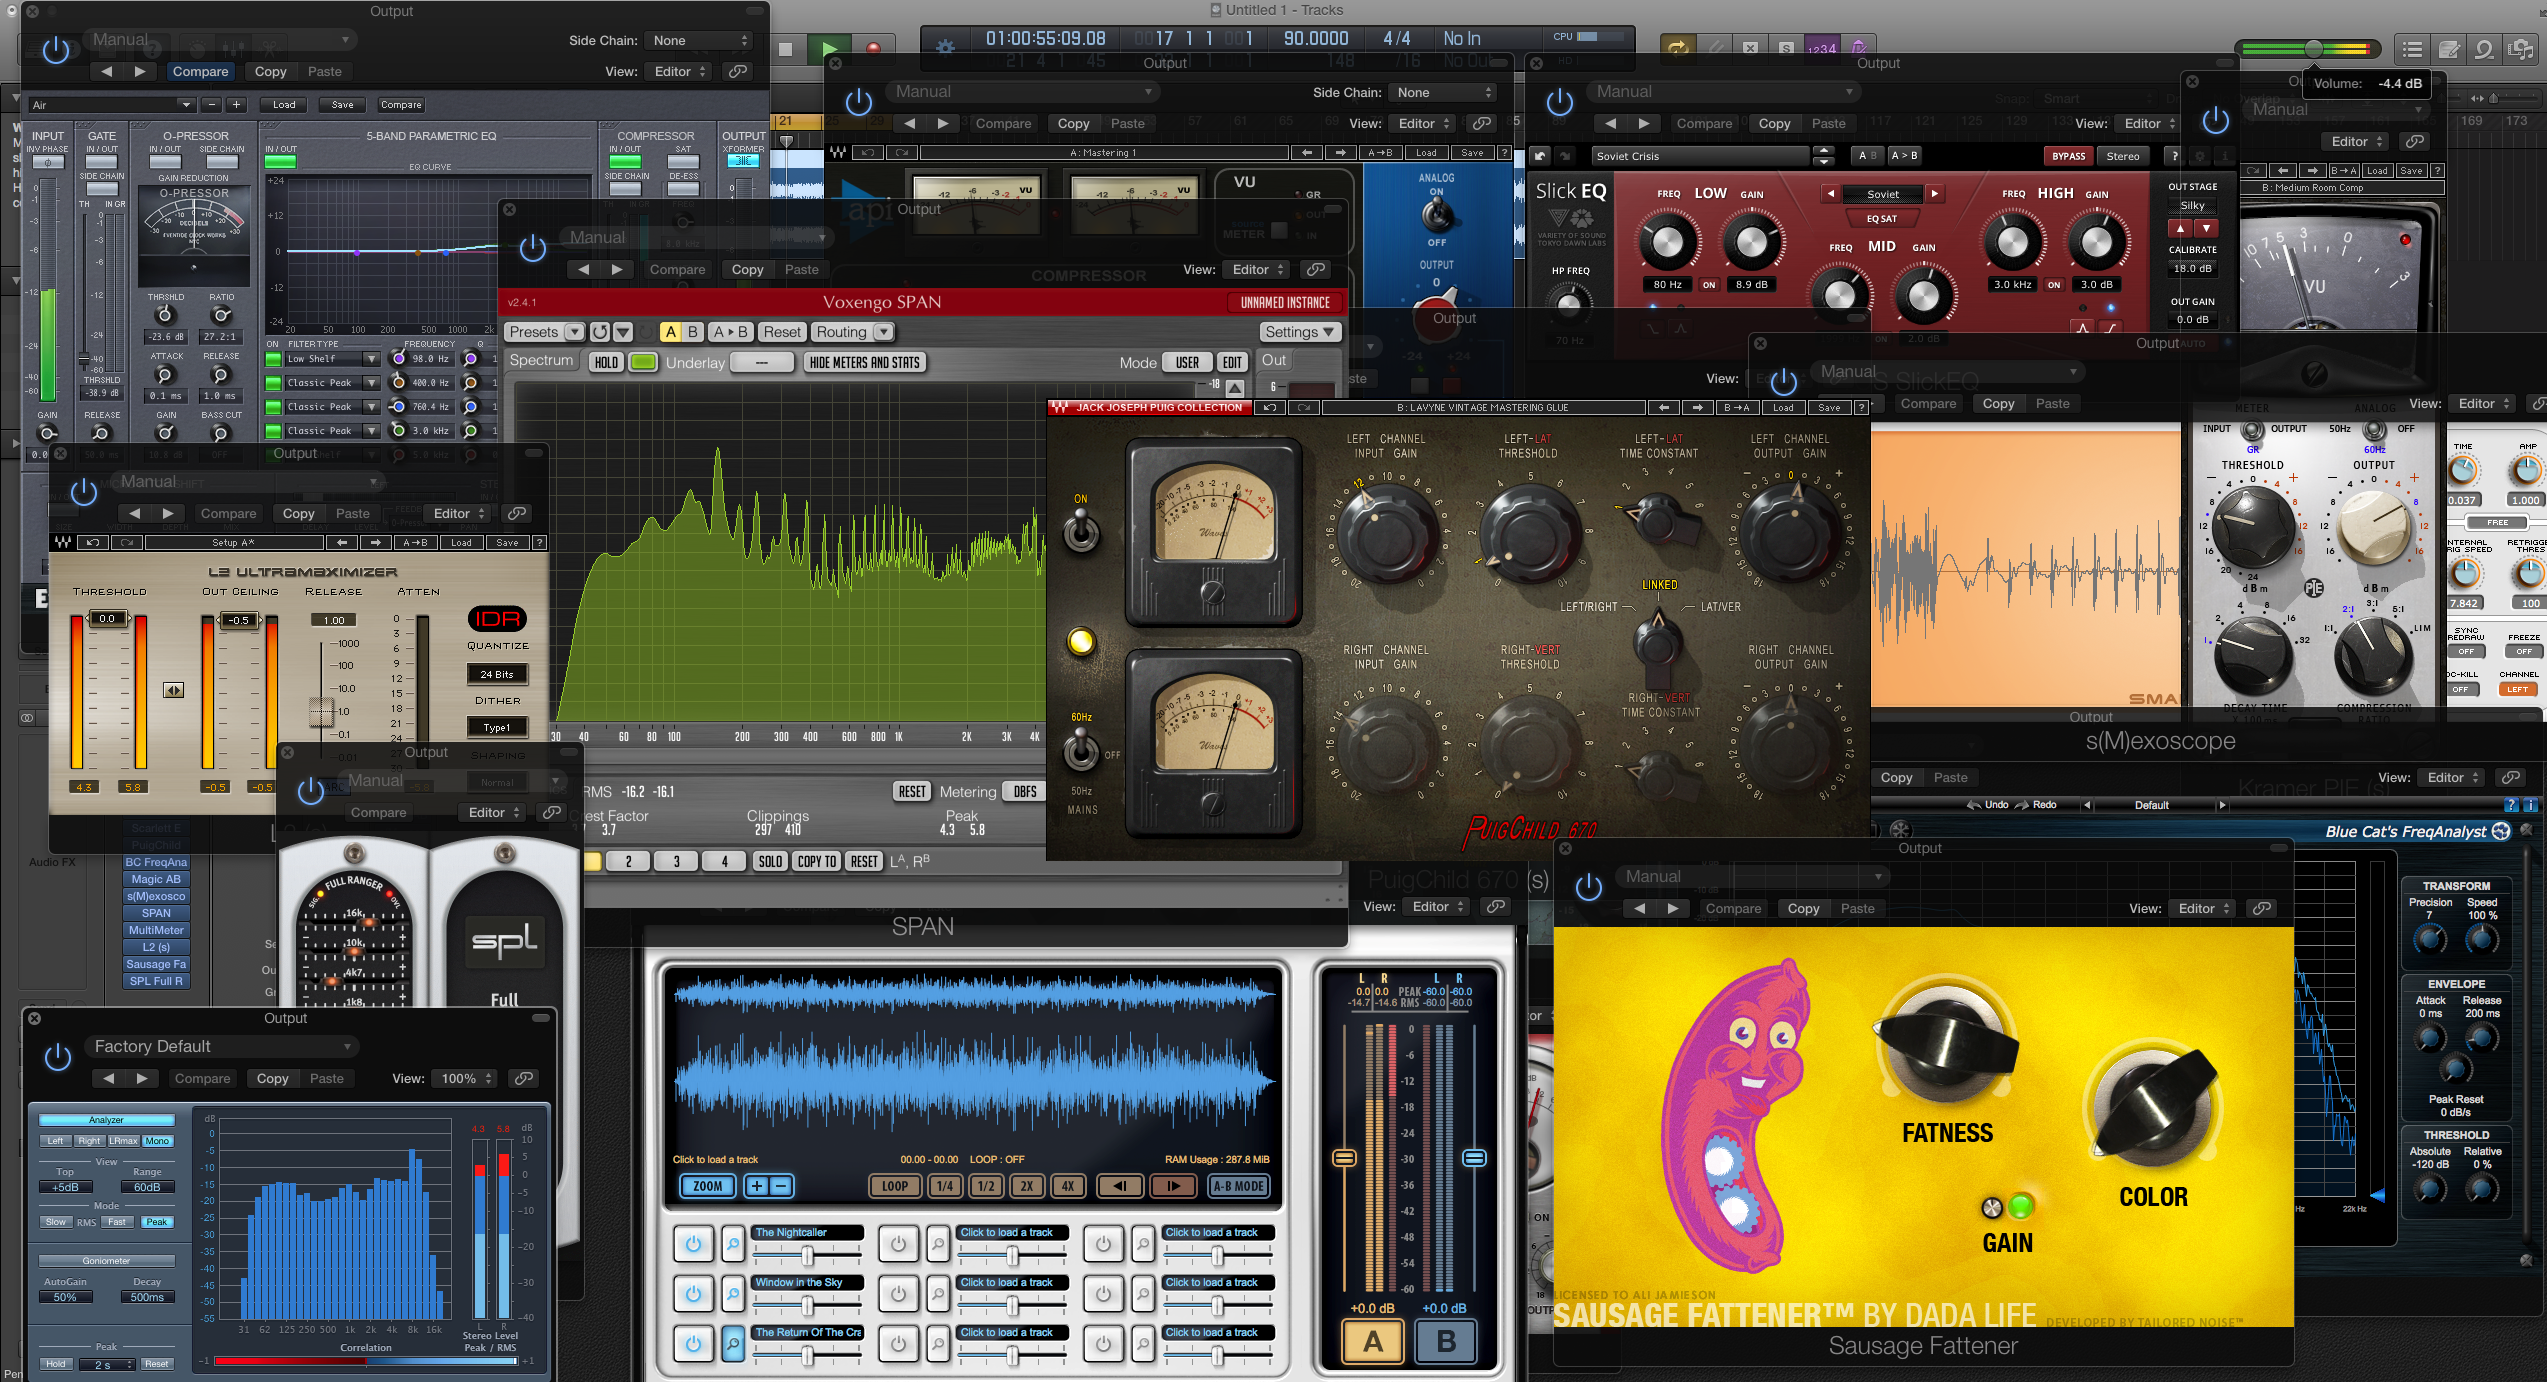Click the link icon in the Factory Default MultiMeter header

coord(523,1078)
